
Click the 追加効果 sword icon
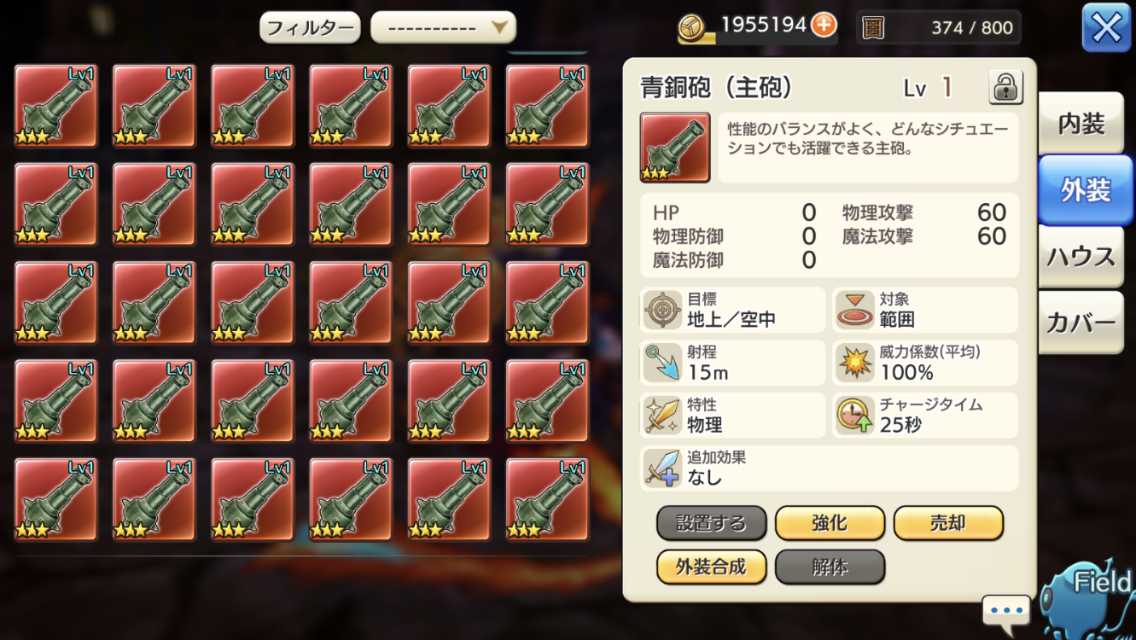click(662, 468)
